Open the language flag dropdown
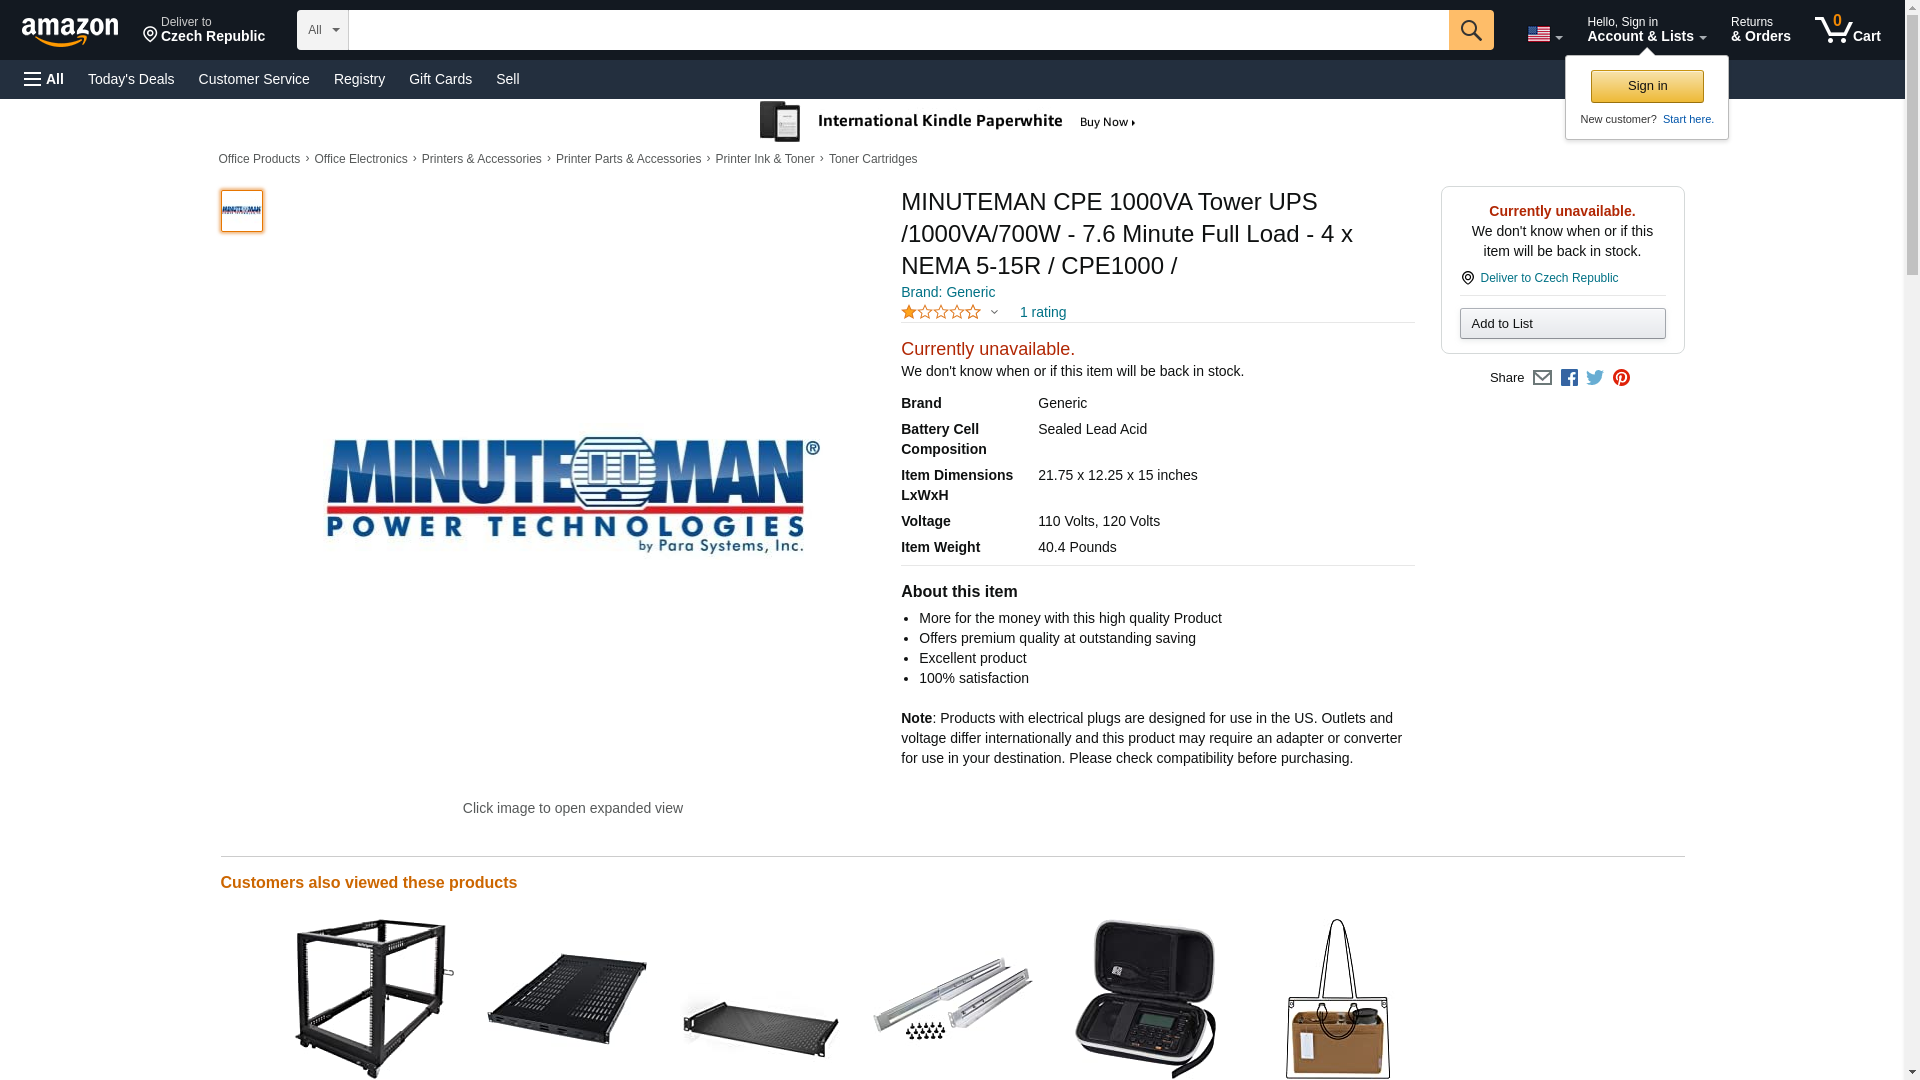 tap(1544, 34)
